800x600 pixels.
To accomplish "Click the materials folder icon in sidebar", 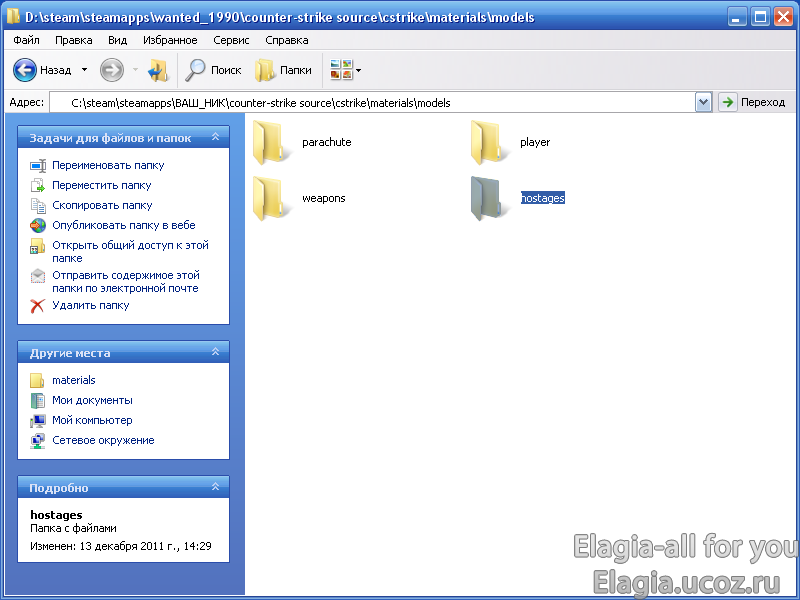I will pyautogui.click(x=37, y=381).
